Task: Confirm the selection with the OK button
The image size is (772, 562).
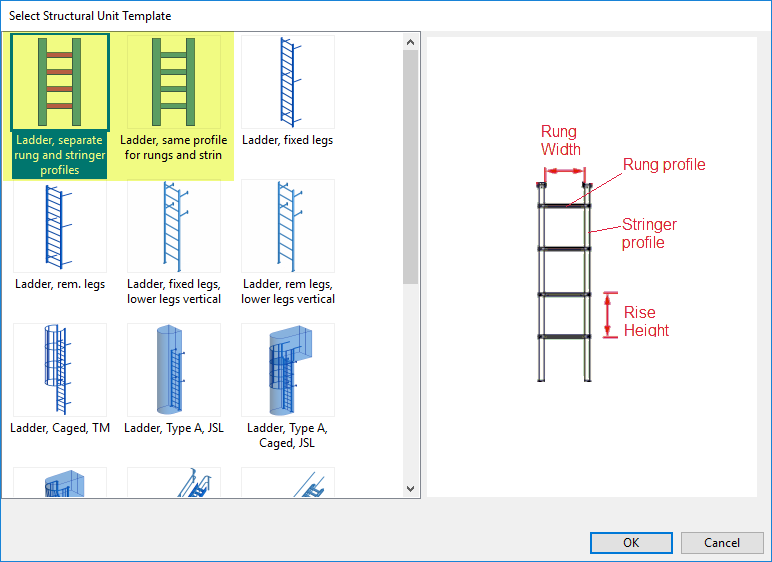Action: pyautogui.click(x=631, y=543)
